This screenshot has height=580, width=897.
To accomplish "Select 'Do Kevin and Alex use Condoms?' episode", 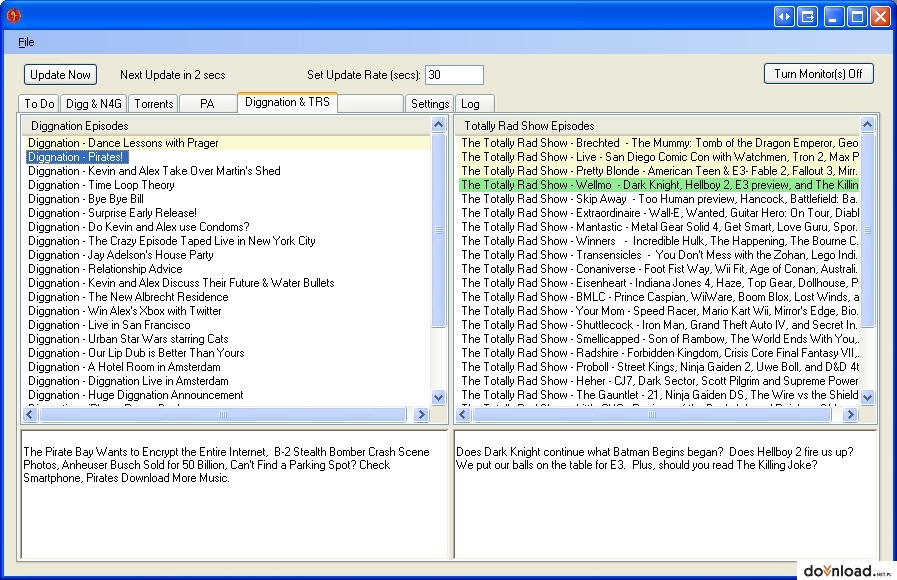I will tap(138, 227).
